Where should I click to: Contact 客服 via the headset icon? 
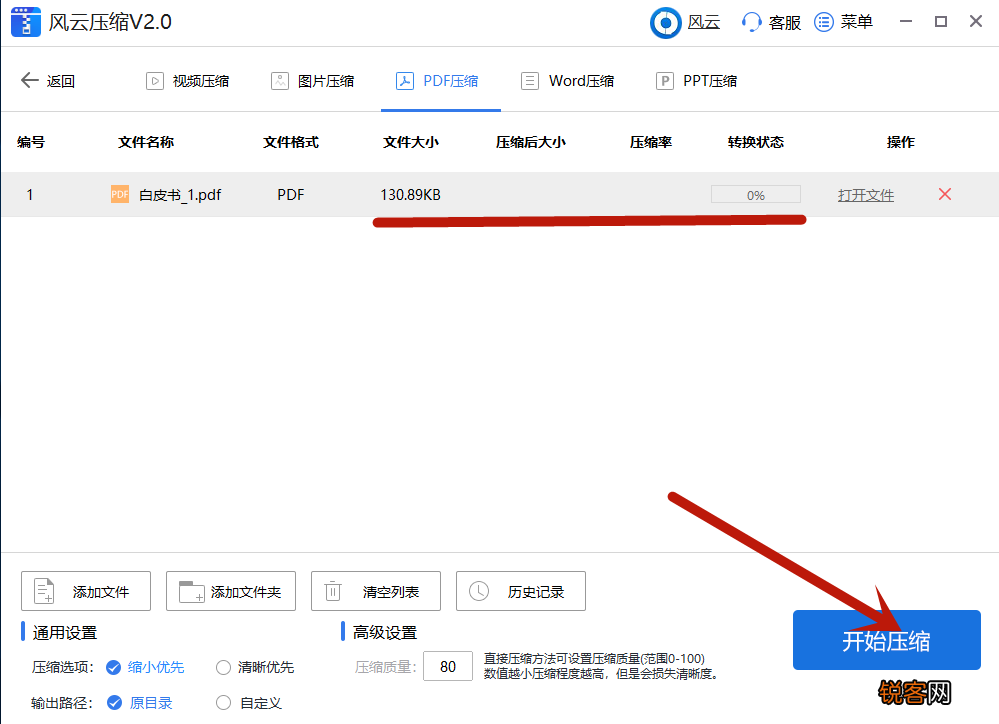752,22
